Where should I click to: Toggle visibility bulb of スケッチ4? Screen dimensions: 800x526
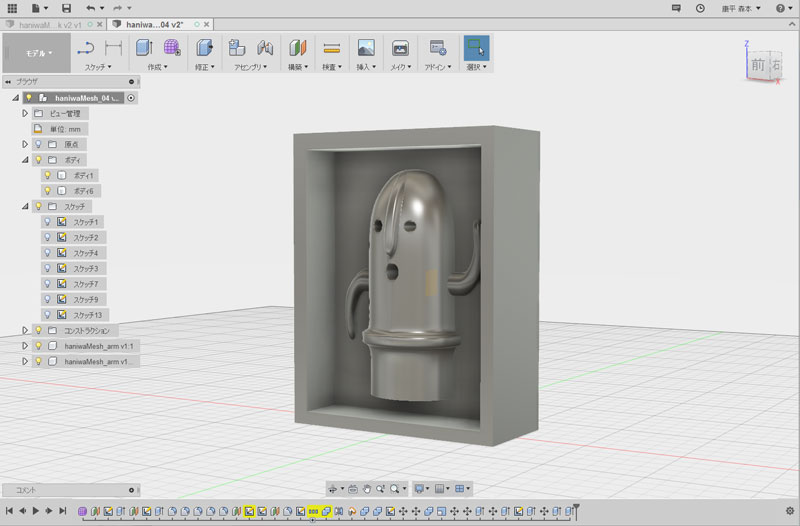[47, 253]
